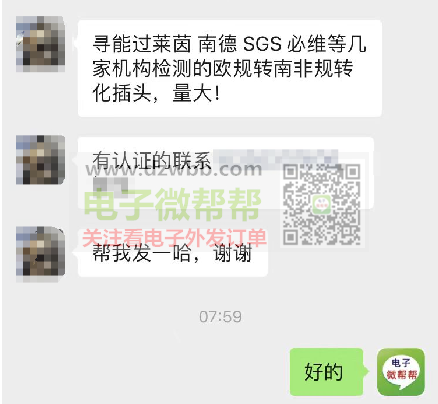Screen dimensions: 438x404
Task: Click the 量大! text in first message
Action: click(x=196, y=93)
